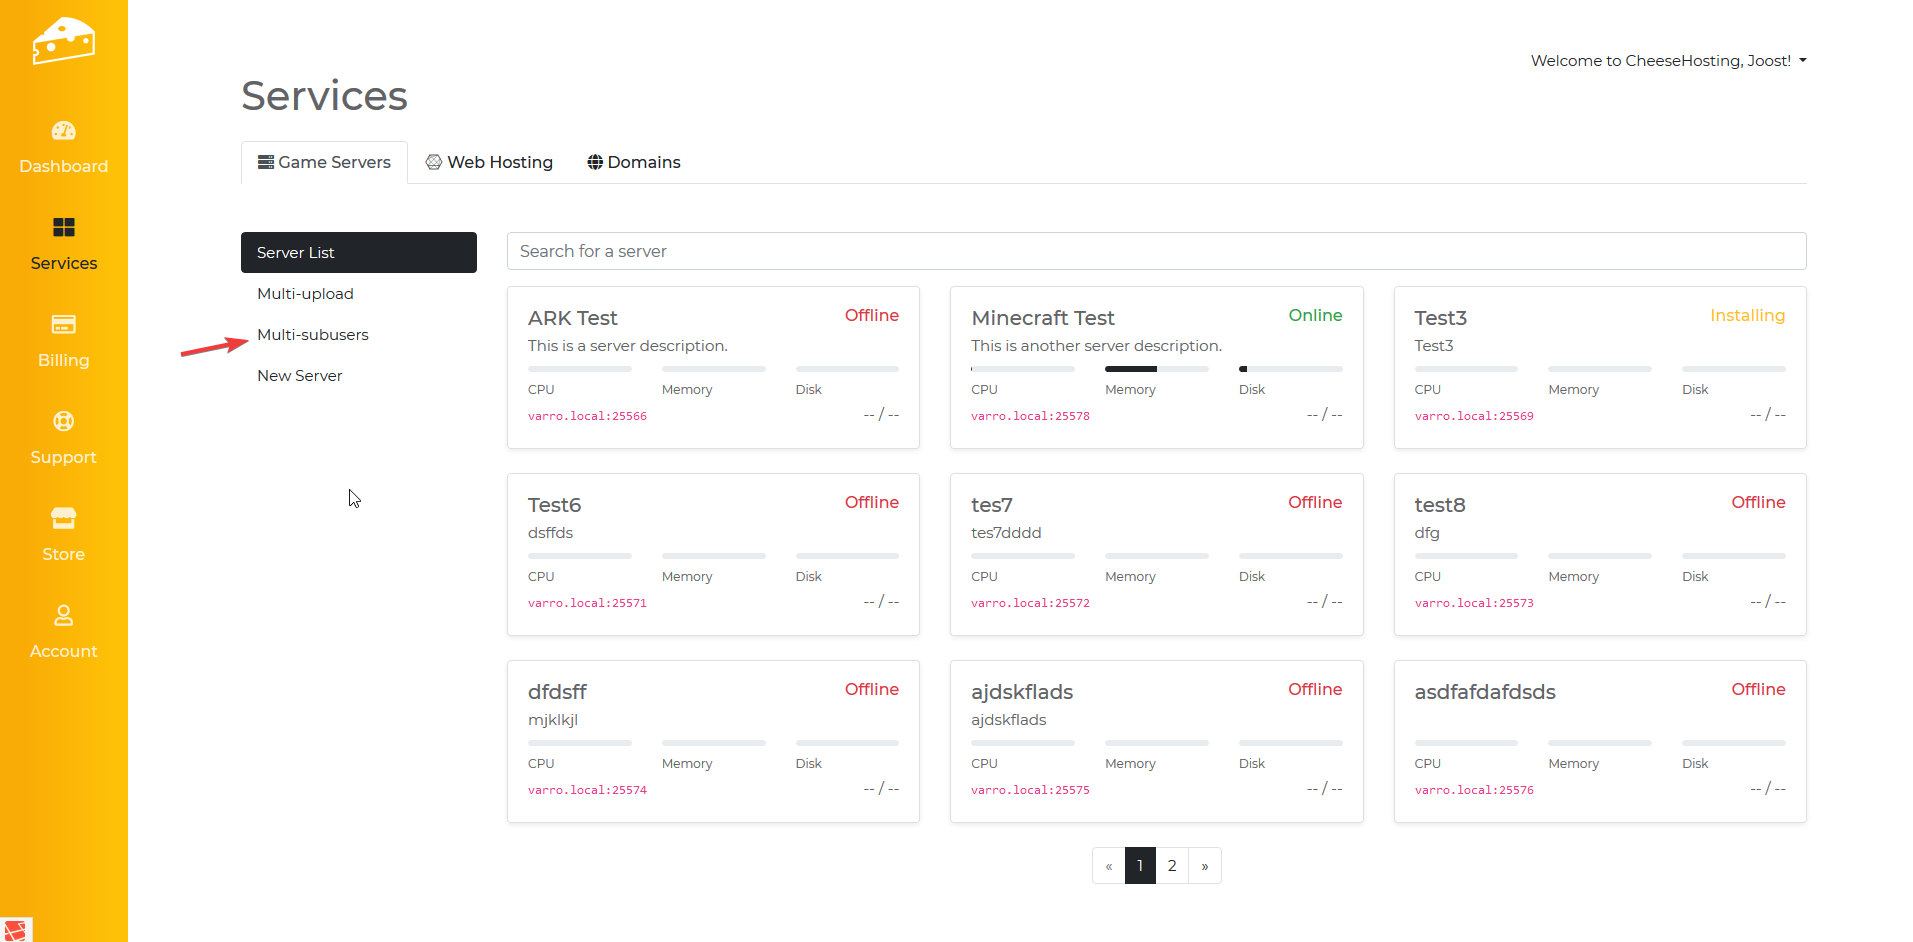The image size is (1913, 942).
Task: Click the CheeseHosting cheese logo
Action: pyautogui.click(x=63, y=41)
